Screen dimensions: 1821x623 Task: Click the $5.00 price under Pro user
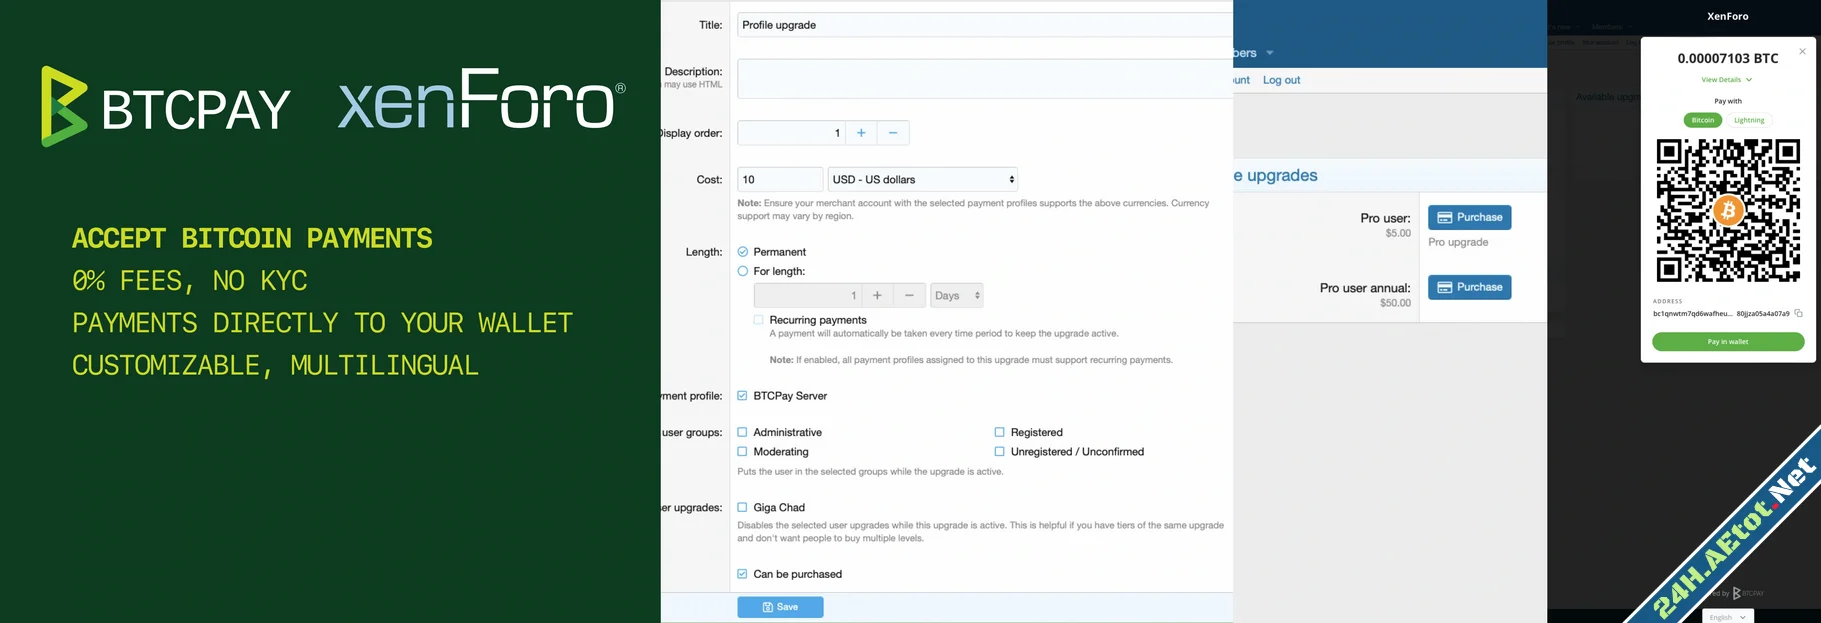coord(1398,234)
